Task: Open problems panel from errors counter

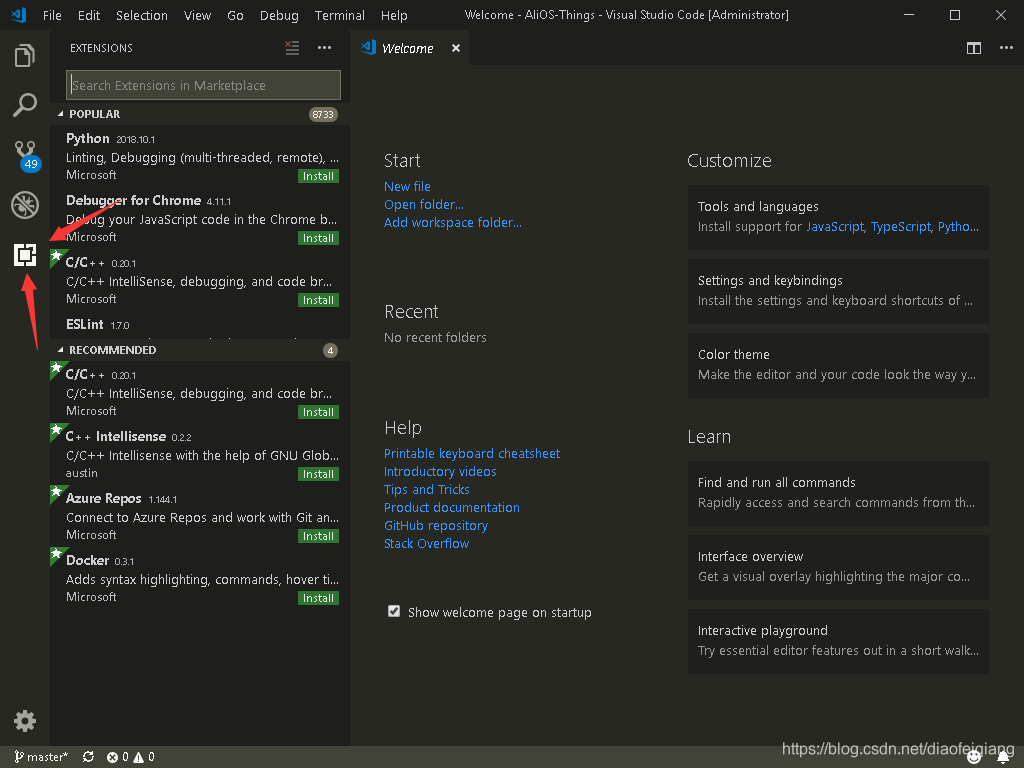Action: 118,757
